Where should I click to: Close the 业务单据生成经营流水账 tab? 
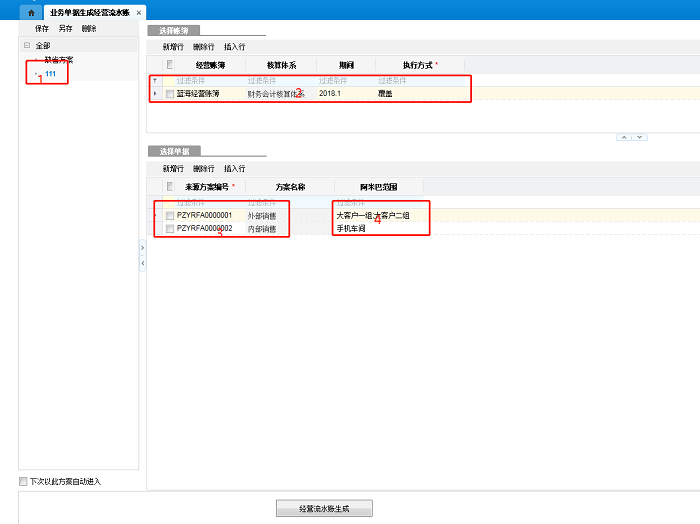click(139, 12)
